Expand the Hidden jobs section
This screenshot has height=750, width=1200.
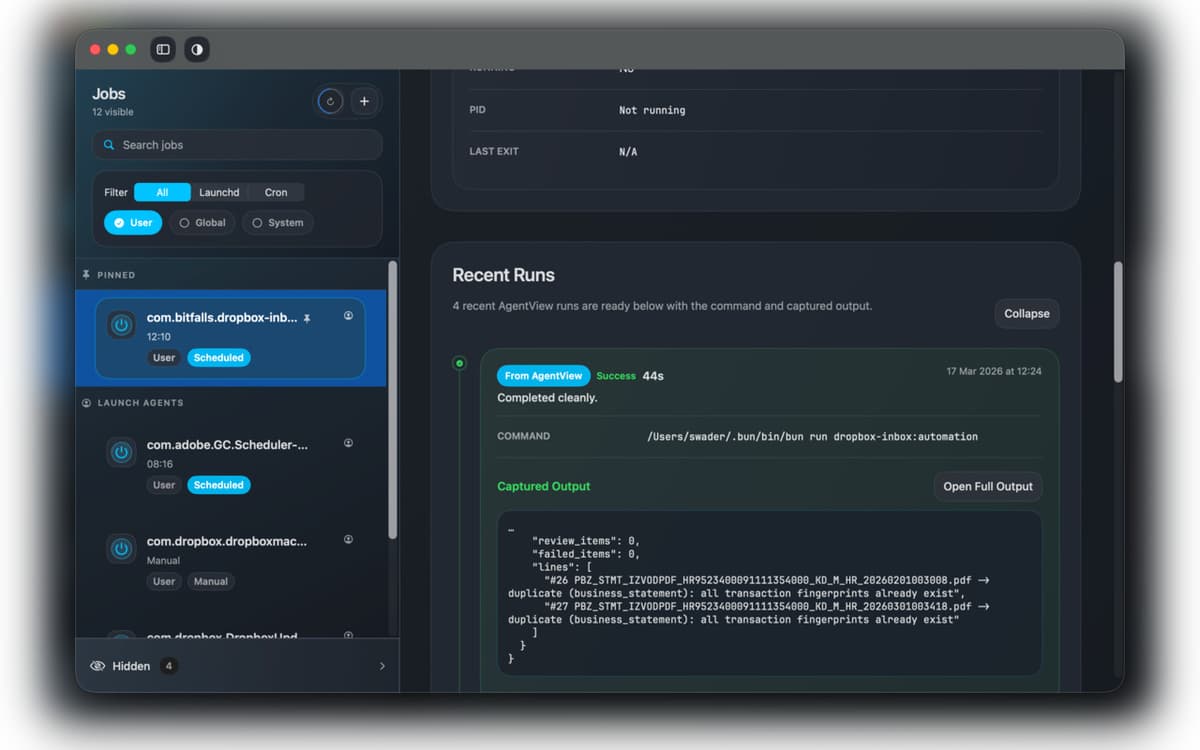coord(238,666)
